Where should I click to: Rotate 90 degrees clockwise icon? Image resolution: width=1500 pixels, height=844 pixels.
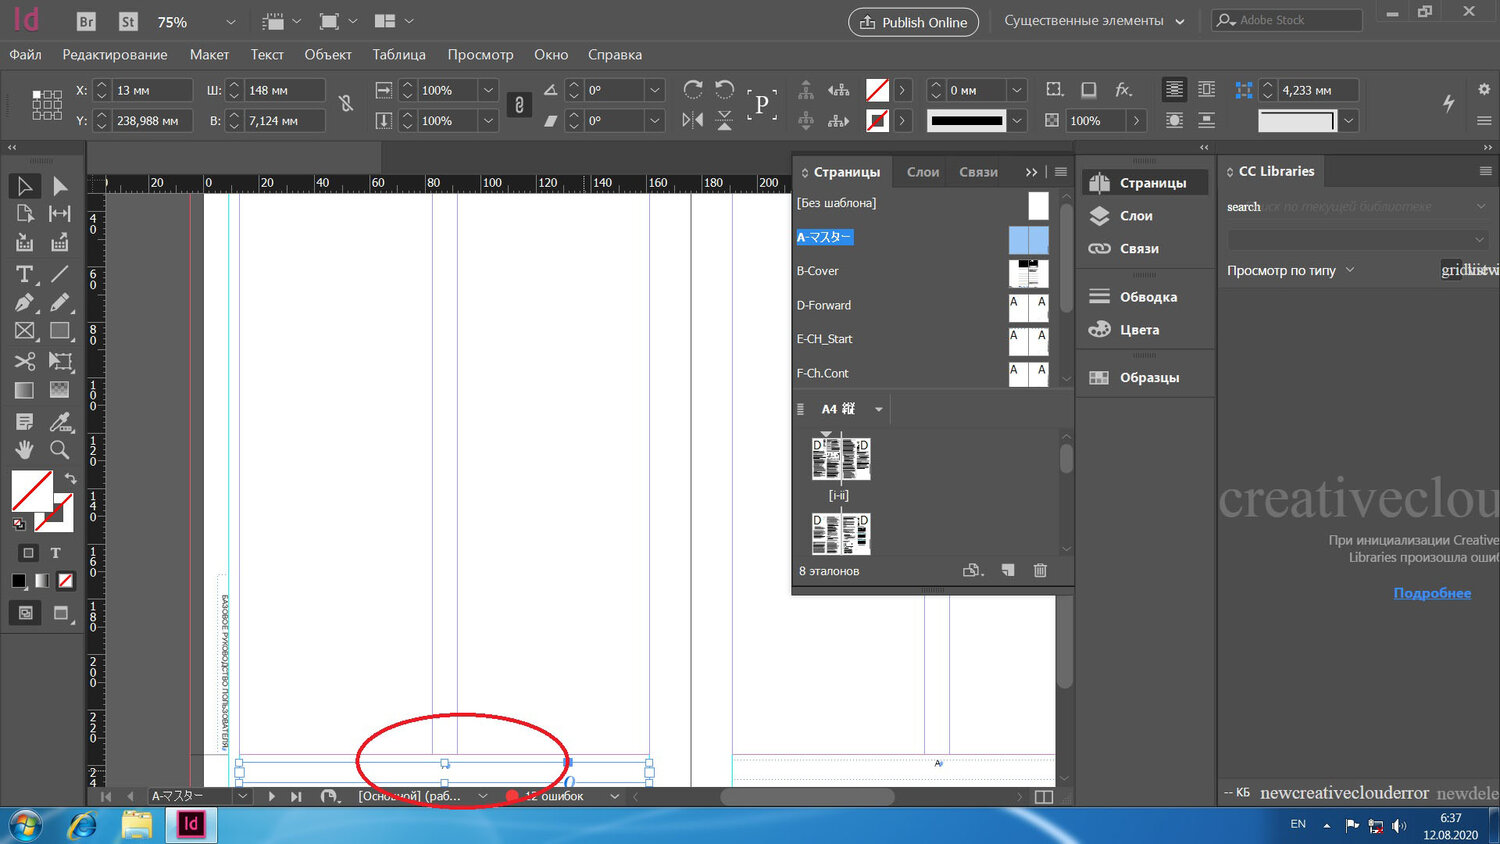692,90
